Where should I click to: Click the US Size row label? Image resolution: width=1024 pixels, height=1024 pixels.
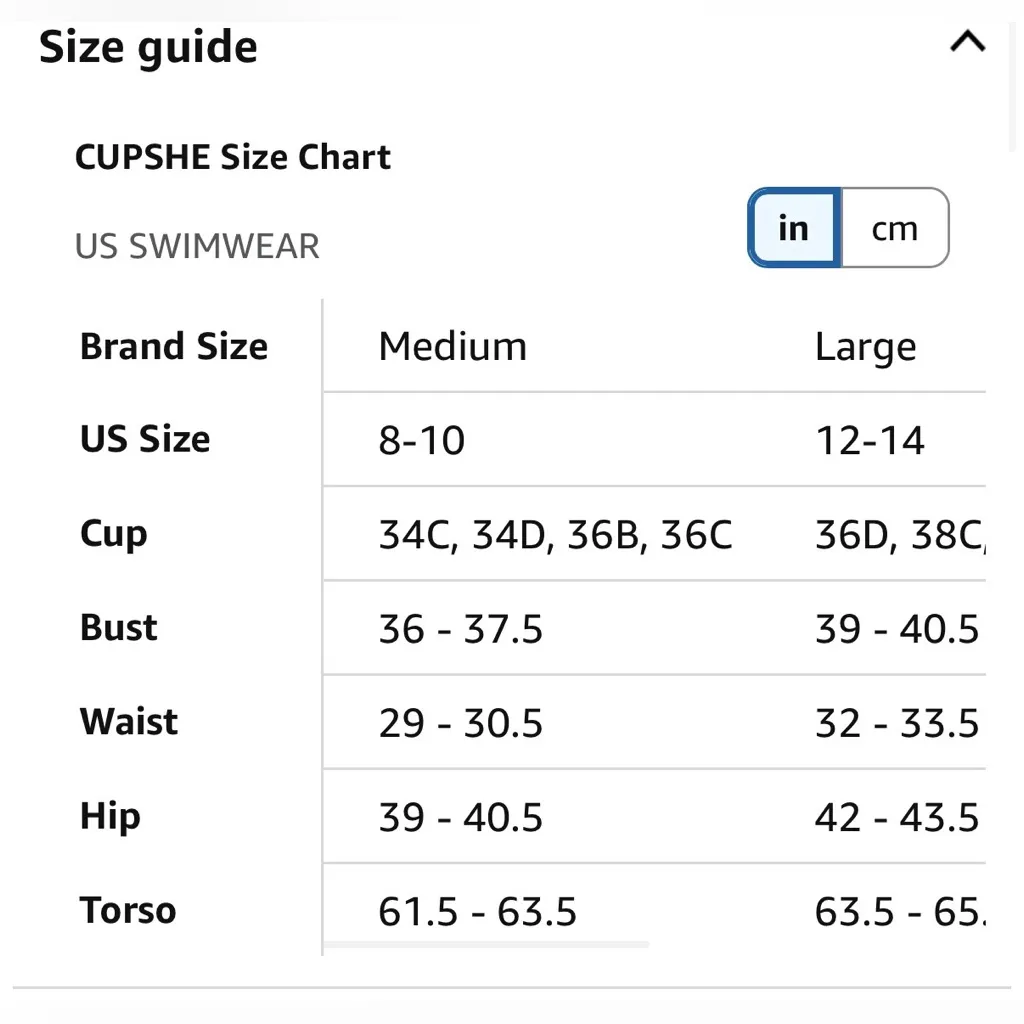click(x=145, y=439)
